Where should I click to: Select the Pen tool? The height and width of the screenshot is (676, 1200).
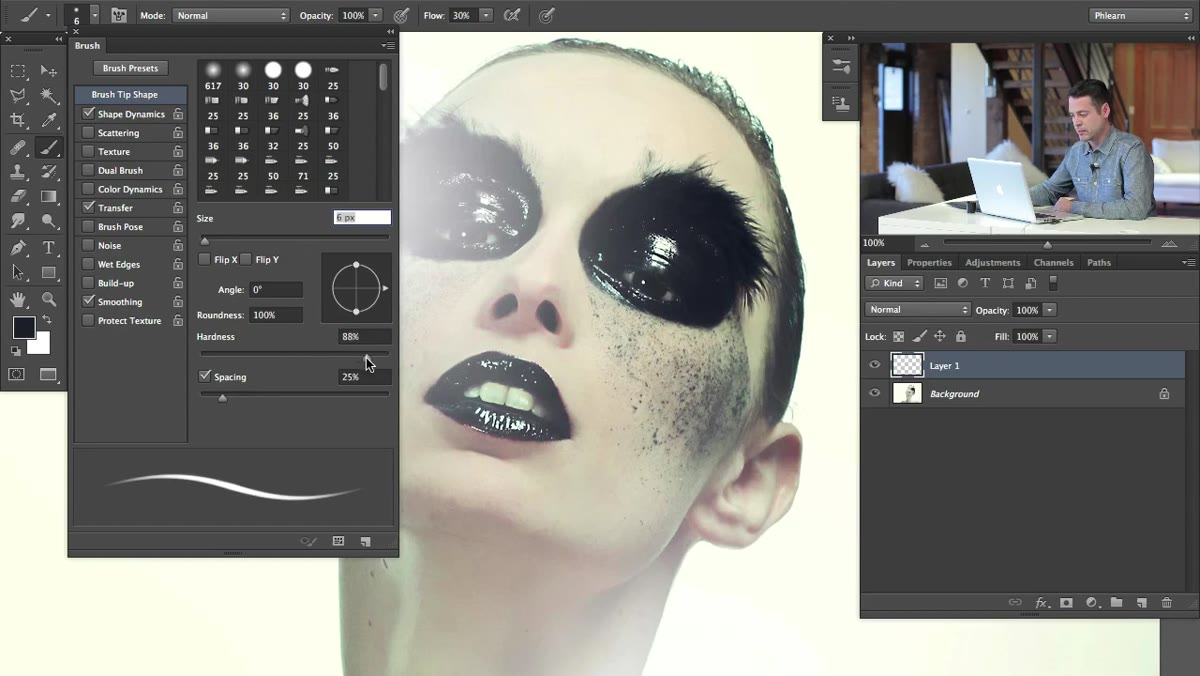click(x=18, y=248)
